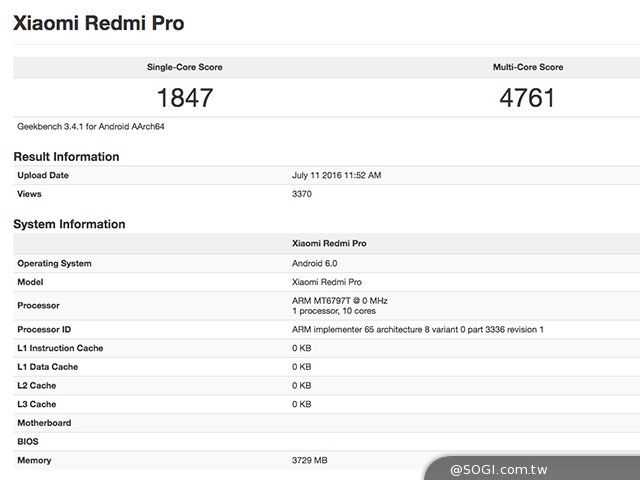Viewport: 640px width, 480px height.
Task: Click the ARM implementer 65 architecture value
Action: 418,329
